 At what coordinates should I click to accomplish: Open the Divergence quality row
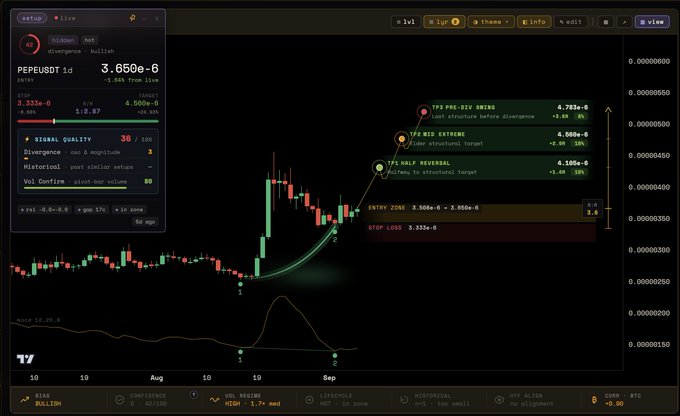click(x=88, y=154)
